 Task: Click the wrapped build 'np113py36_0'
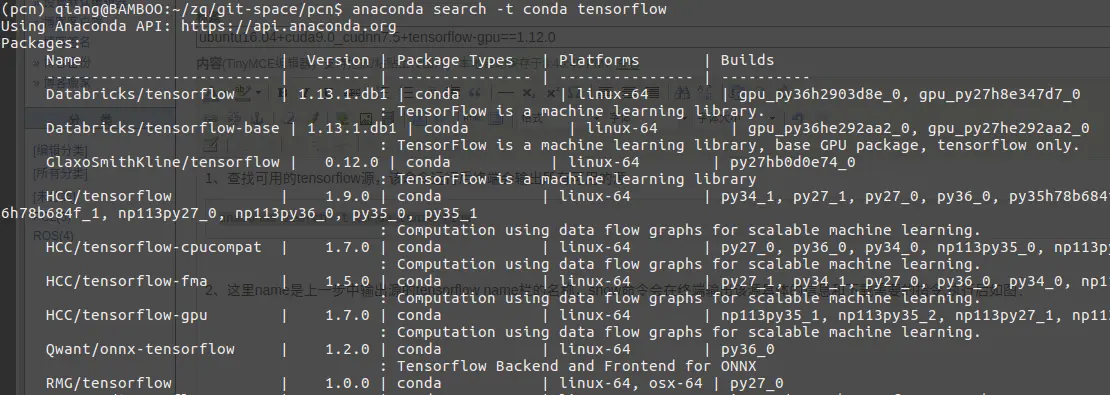pos(285,213)
